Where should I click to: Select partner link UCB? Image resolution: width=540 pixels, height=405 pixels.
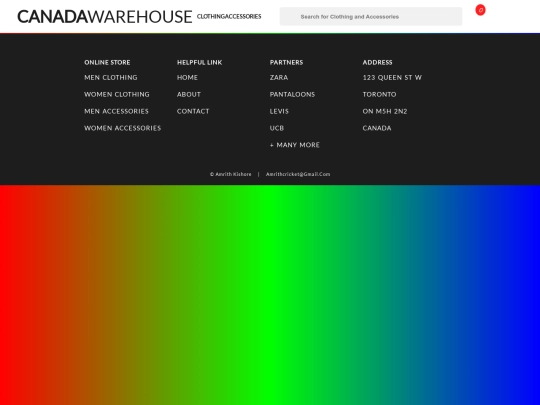[x=277, y=128]
